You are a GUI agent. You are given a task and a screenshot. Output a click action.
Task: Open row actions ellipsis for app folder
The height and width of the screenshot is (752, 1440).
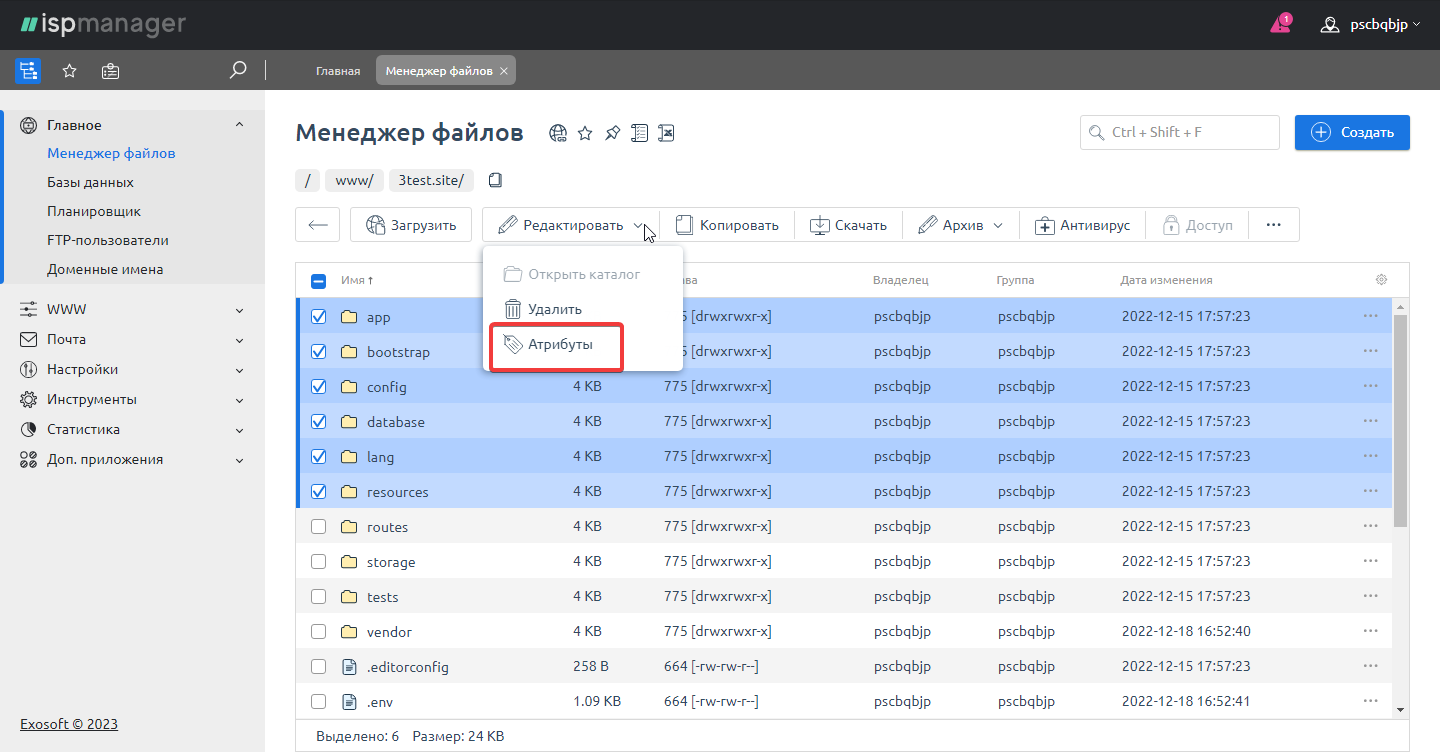pos(1370,316)
